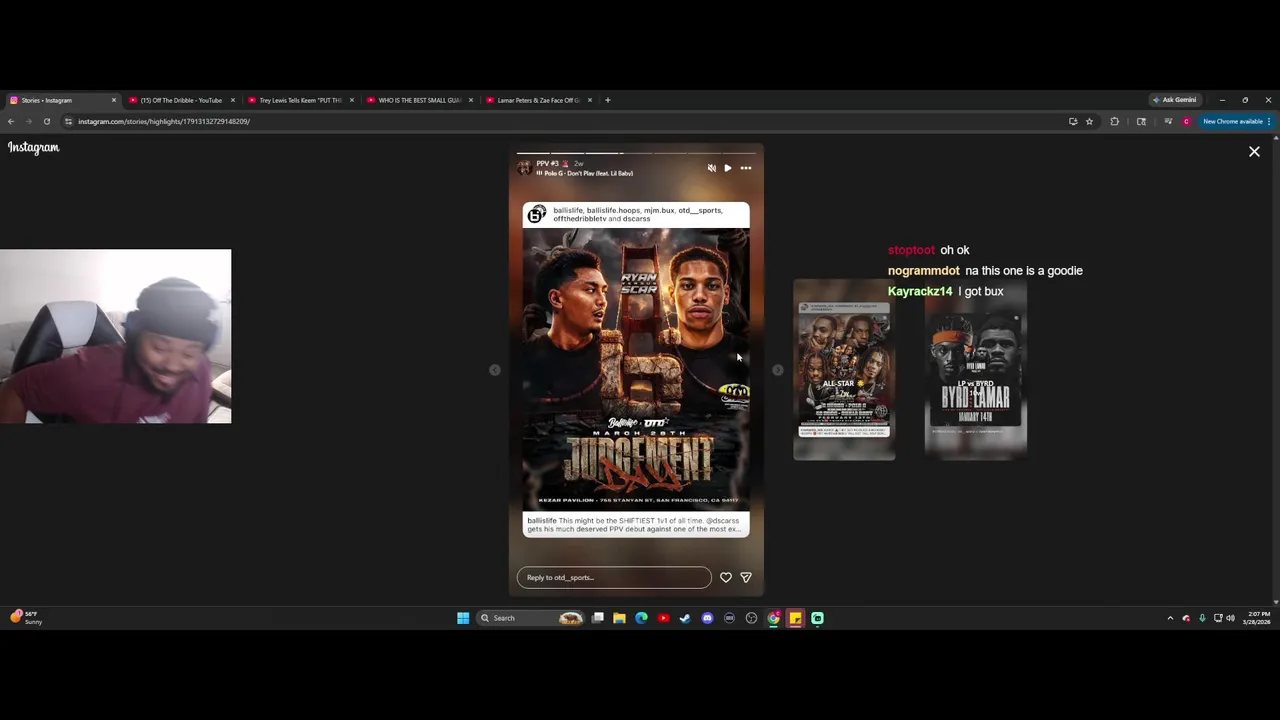This screenshot has height=720, width=1280.
Task: Switch to the Off The Dribble YouTube tab
Action: (x=181, y=100)
